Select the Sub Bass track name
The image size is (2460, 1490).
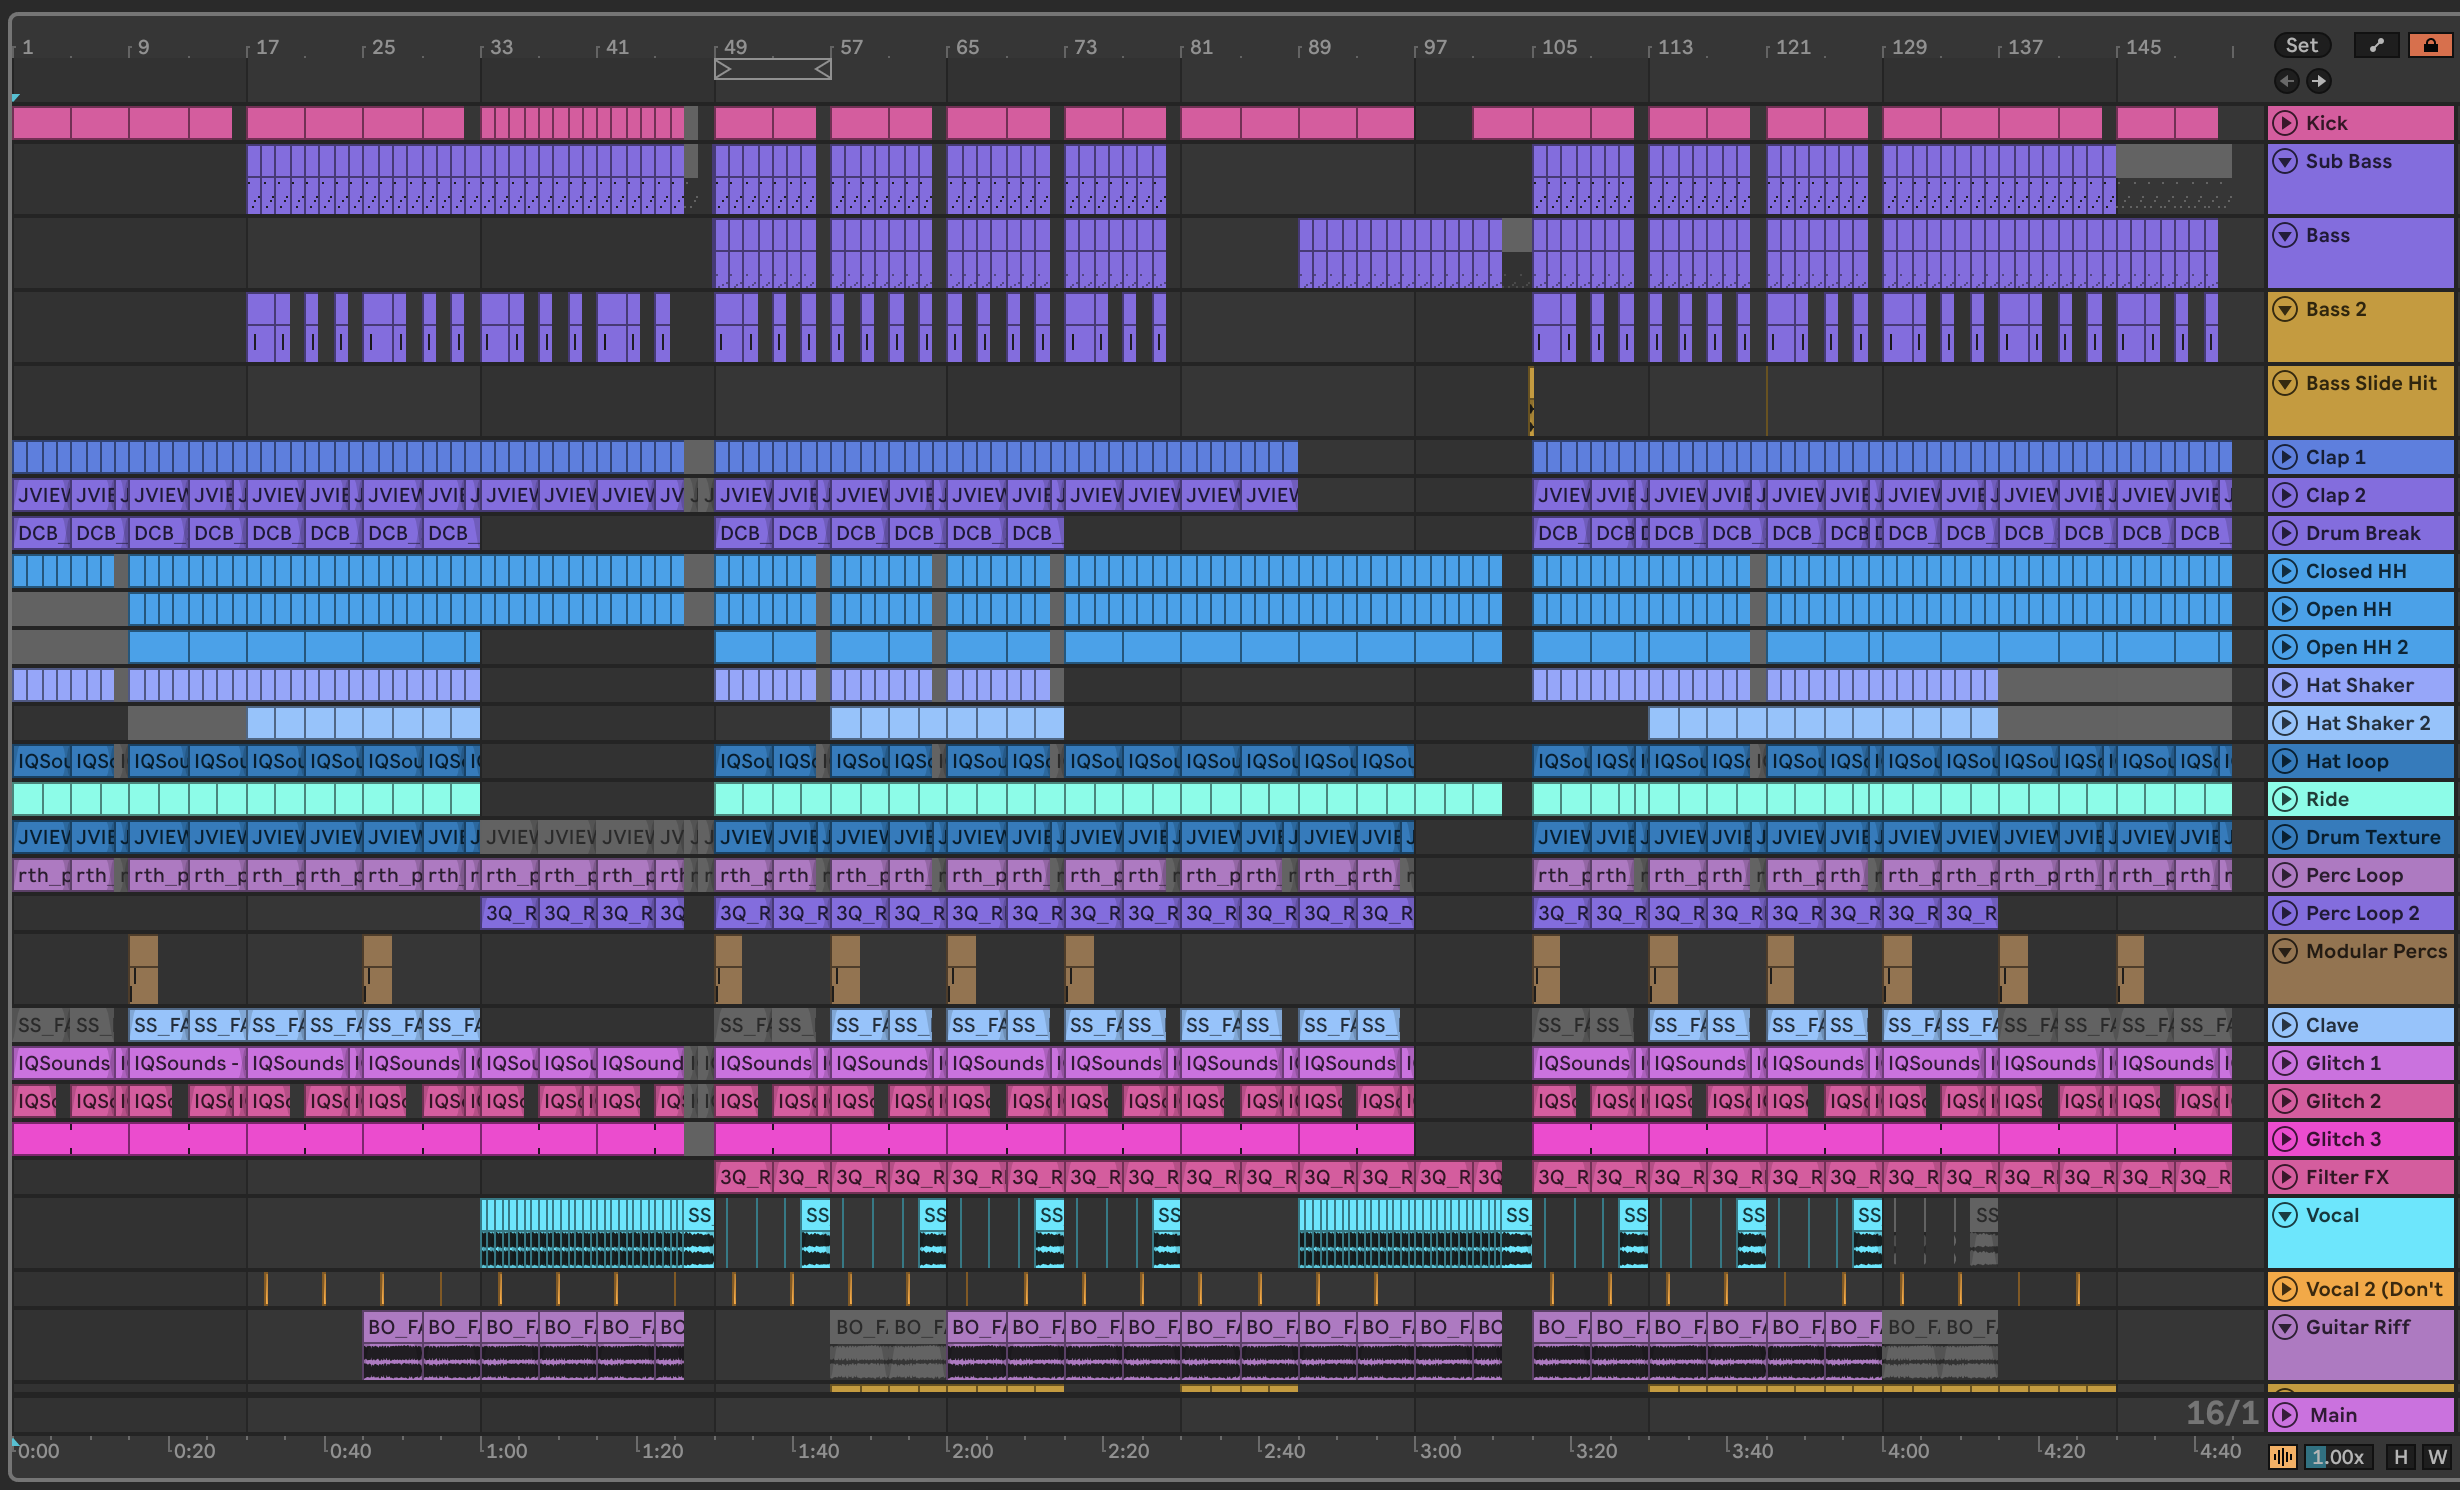(x=2348, y=161)
